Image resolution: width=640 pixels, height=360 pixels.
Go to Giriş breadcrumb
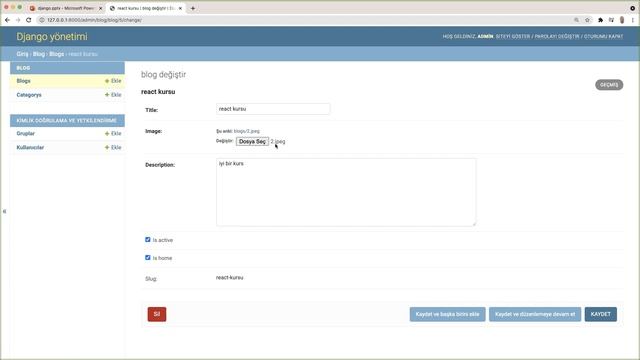click(x=22, y=54)
